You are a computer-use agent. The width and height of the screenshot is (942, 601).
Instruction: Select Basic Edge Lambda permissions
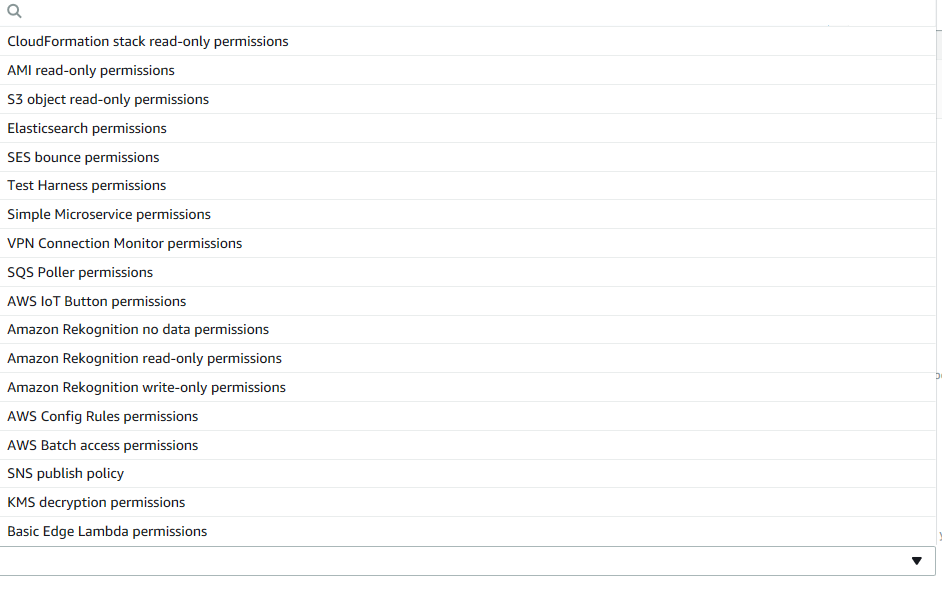pos(107,532)
